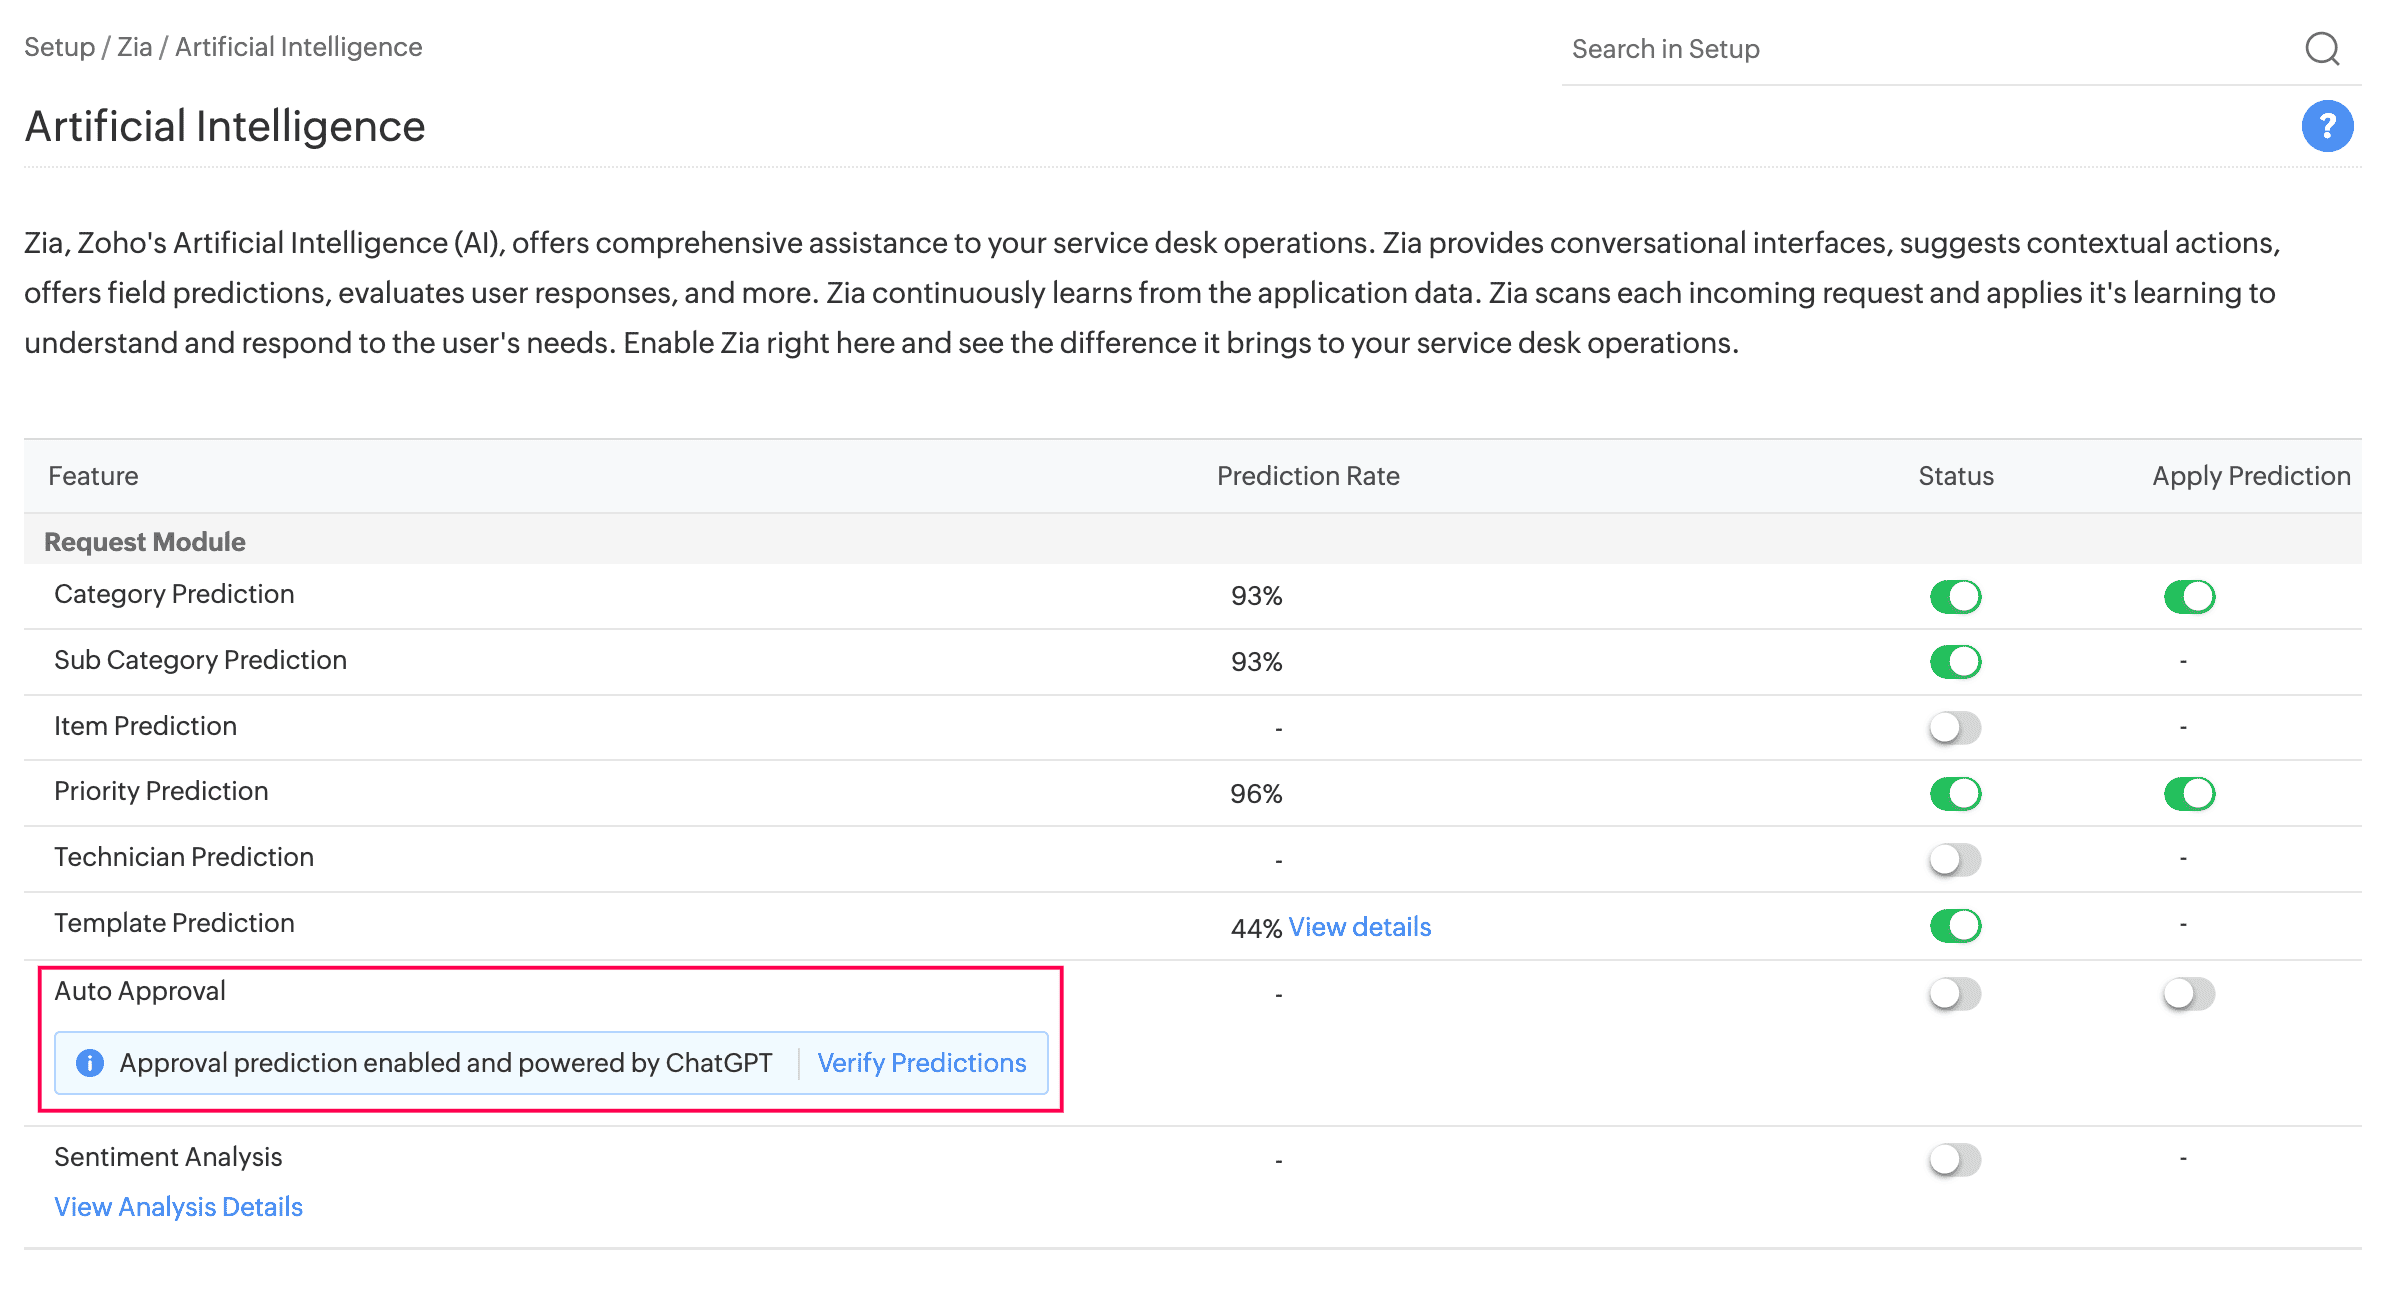Go to Setup in breadcrumb
Image resolution: width=2382 pixels, height=1300 pixels.
click(x=59, y=47)
